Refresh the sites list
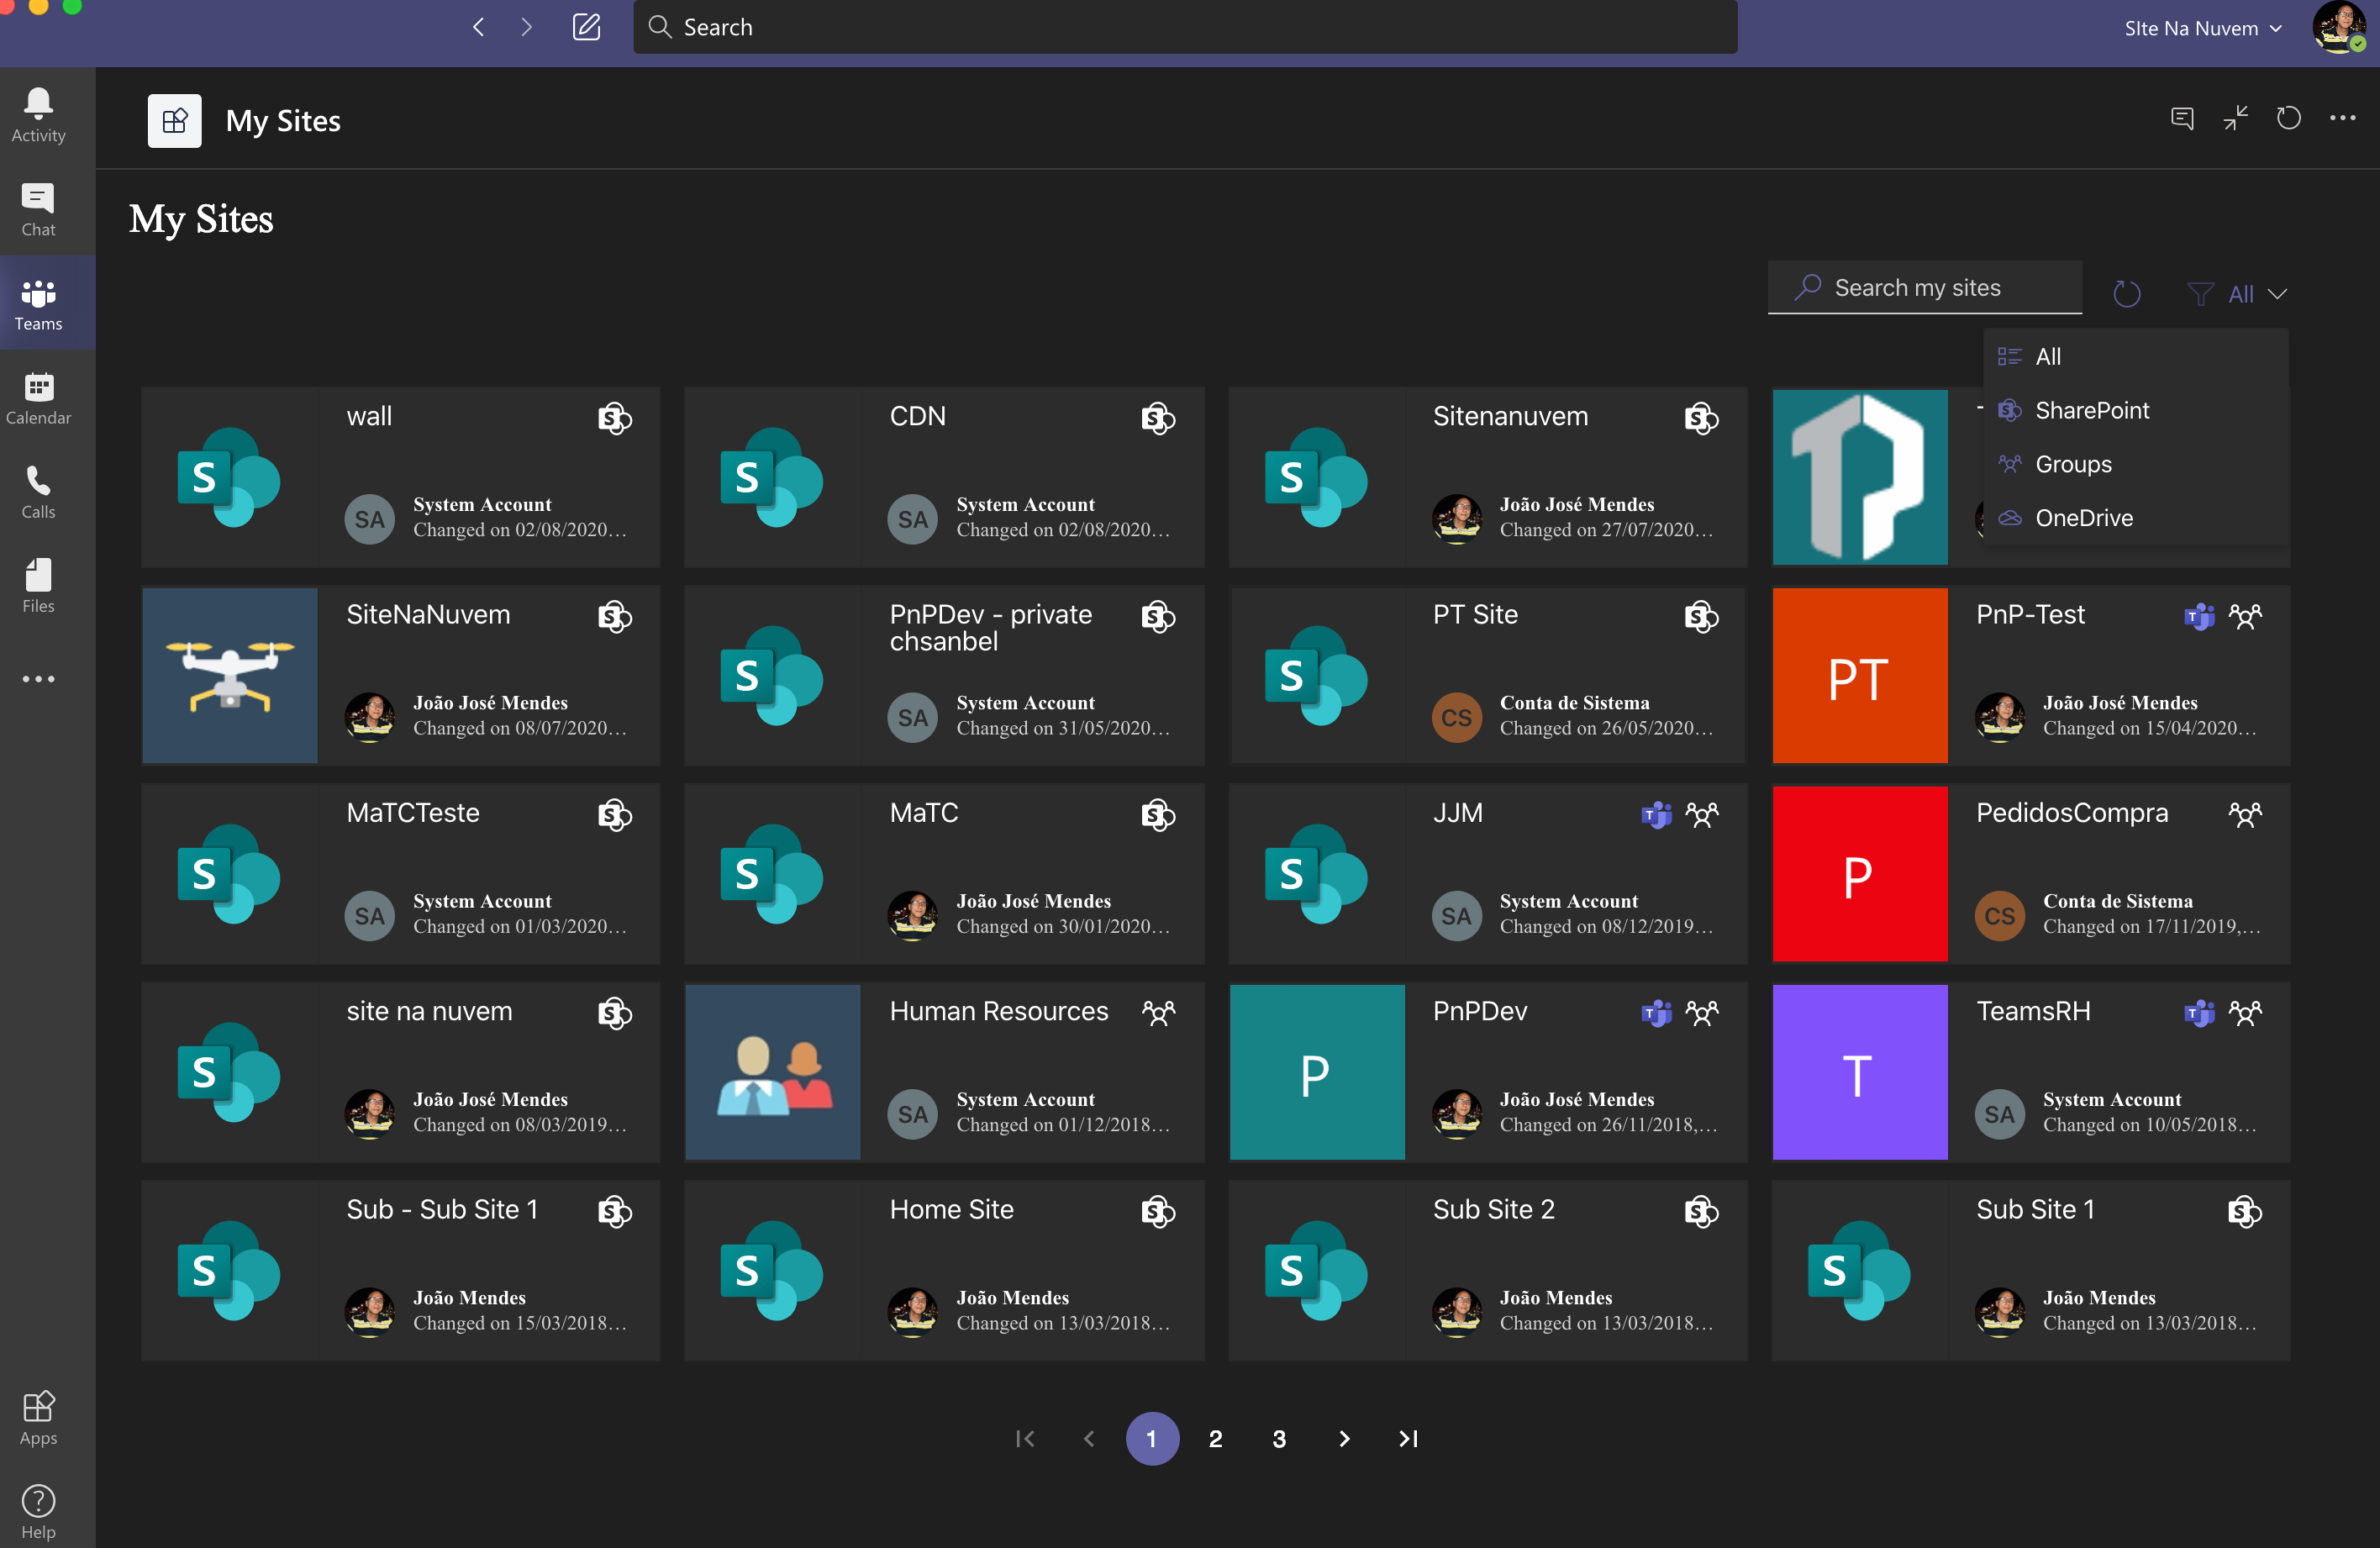The image size is (2380, 1548). coord(2127,294)
